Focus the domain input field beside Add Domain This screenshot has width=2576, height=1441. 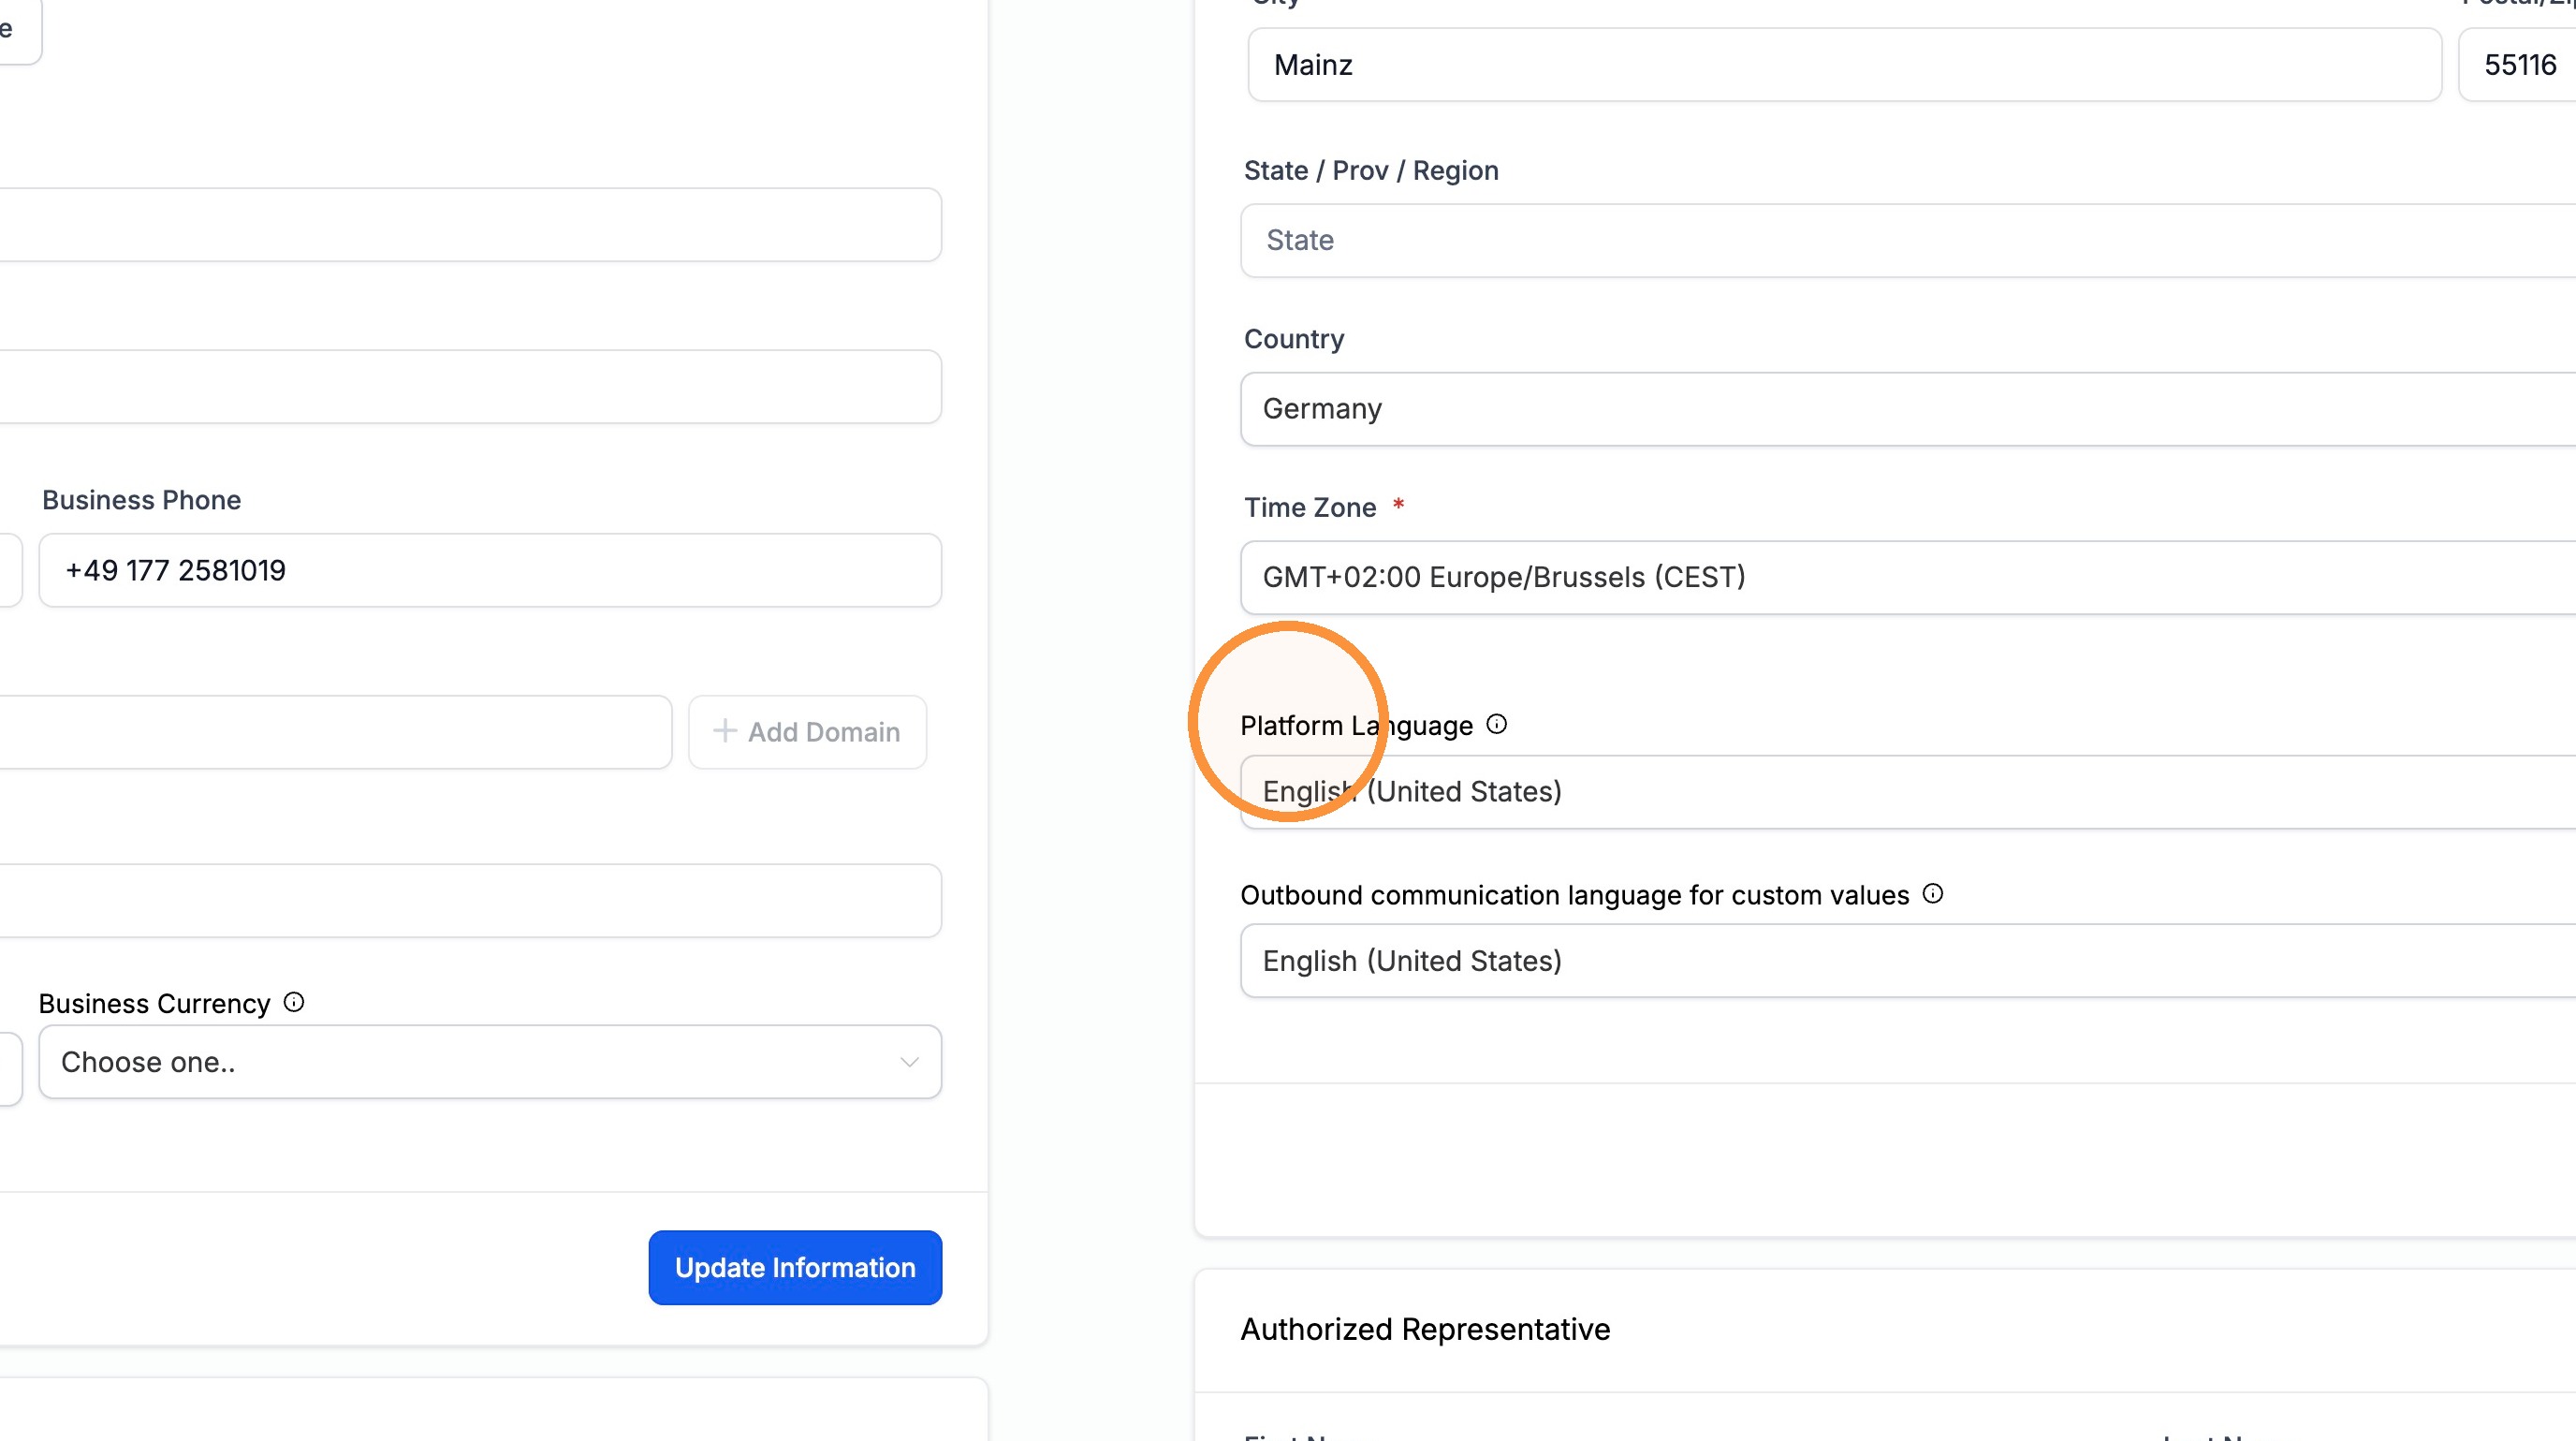coord(335,732)
